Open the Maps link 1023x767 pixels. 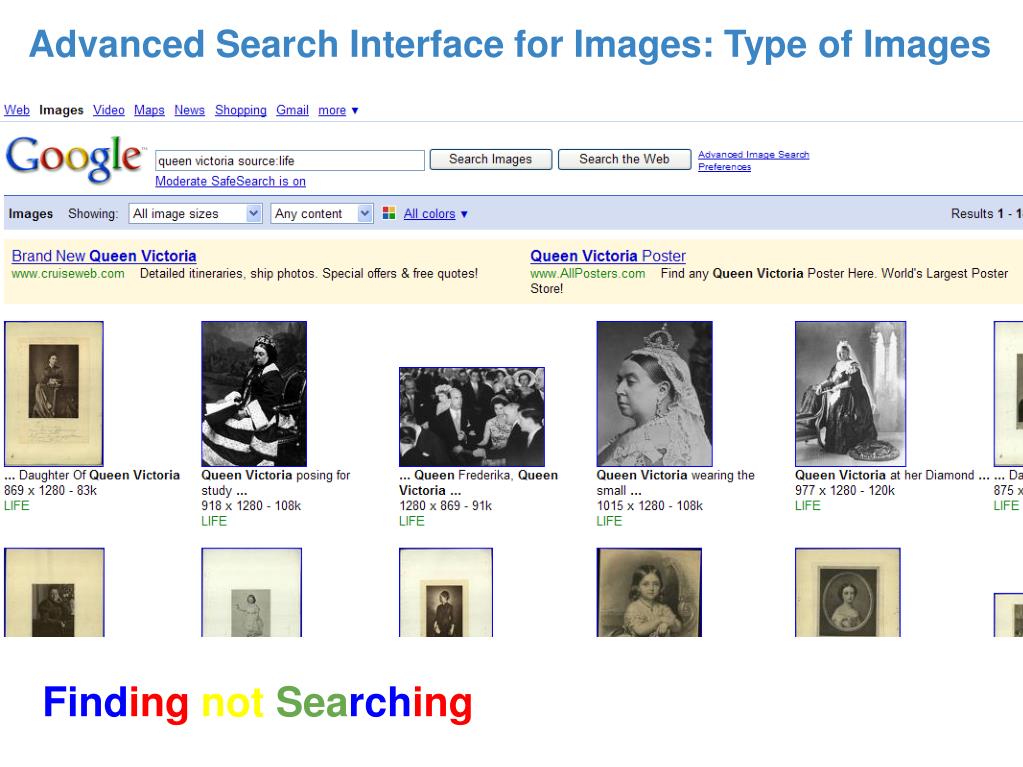pos(149,110)
